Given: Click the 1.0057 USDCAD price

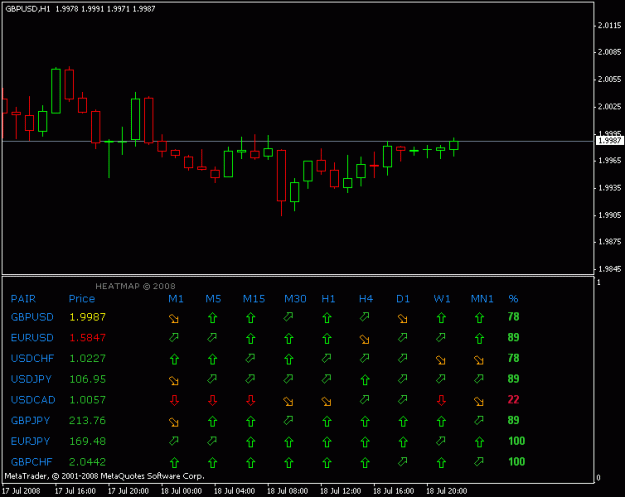Looking at the screenshot, I should 88,400.
